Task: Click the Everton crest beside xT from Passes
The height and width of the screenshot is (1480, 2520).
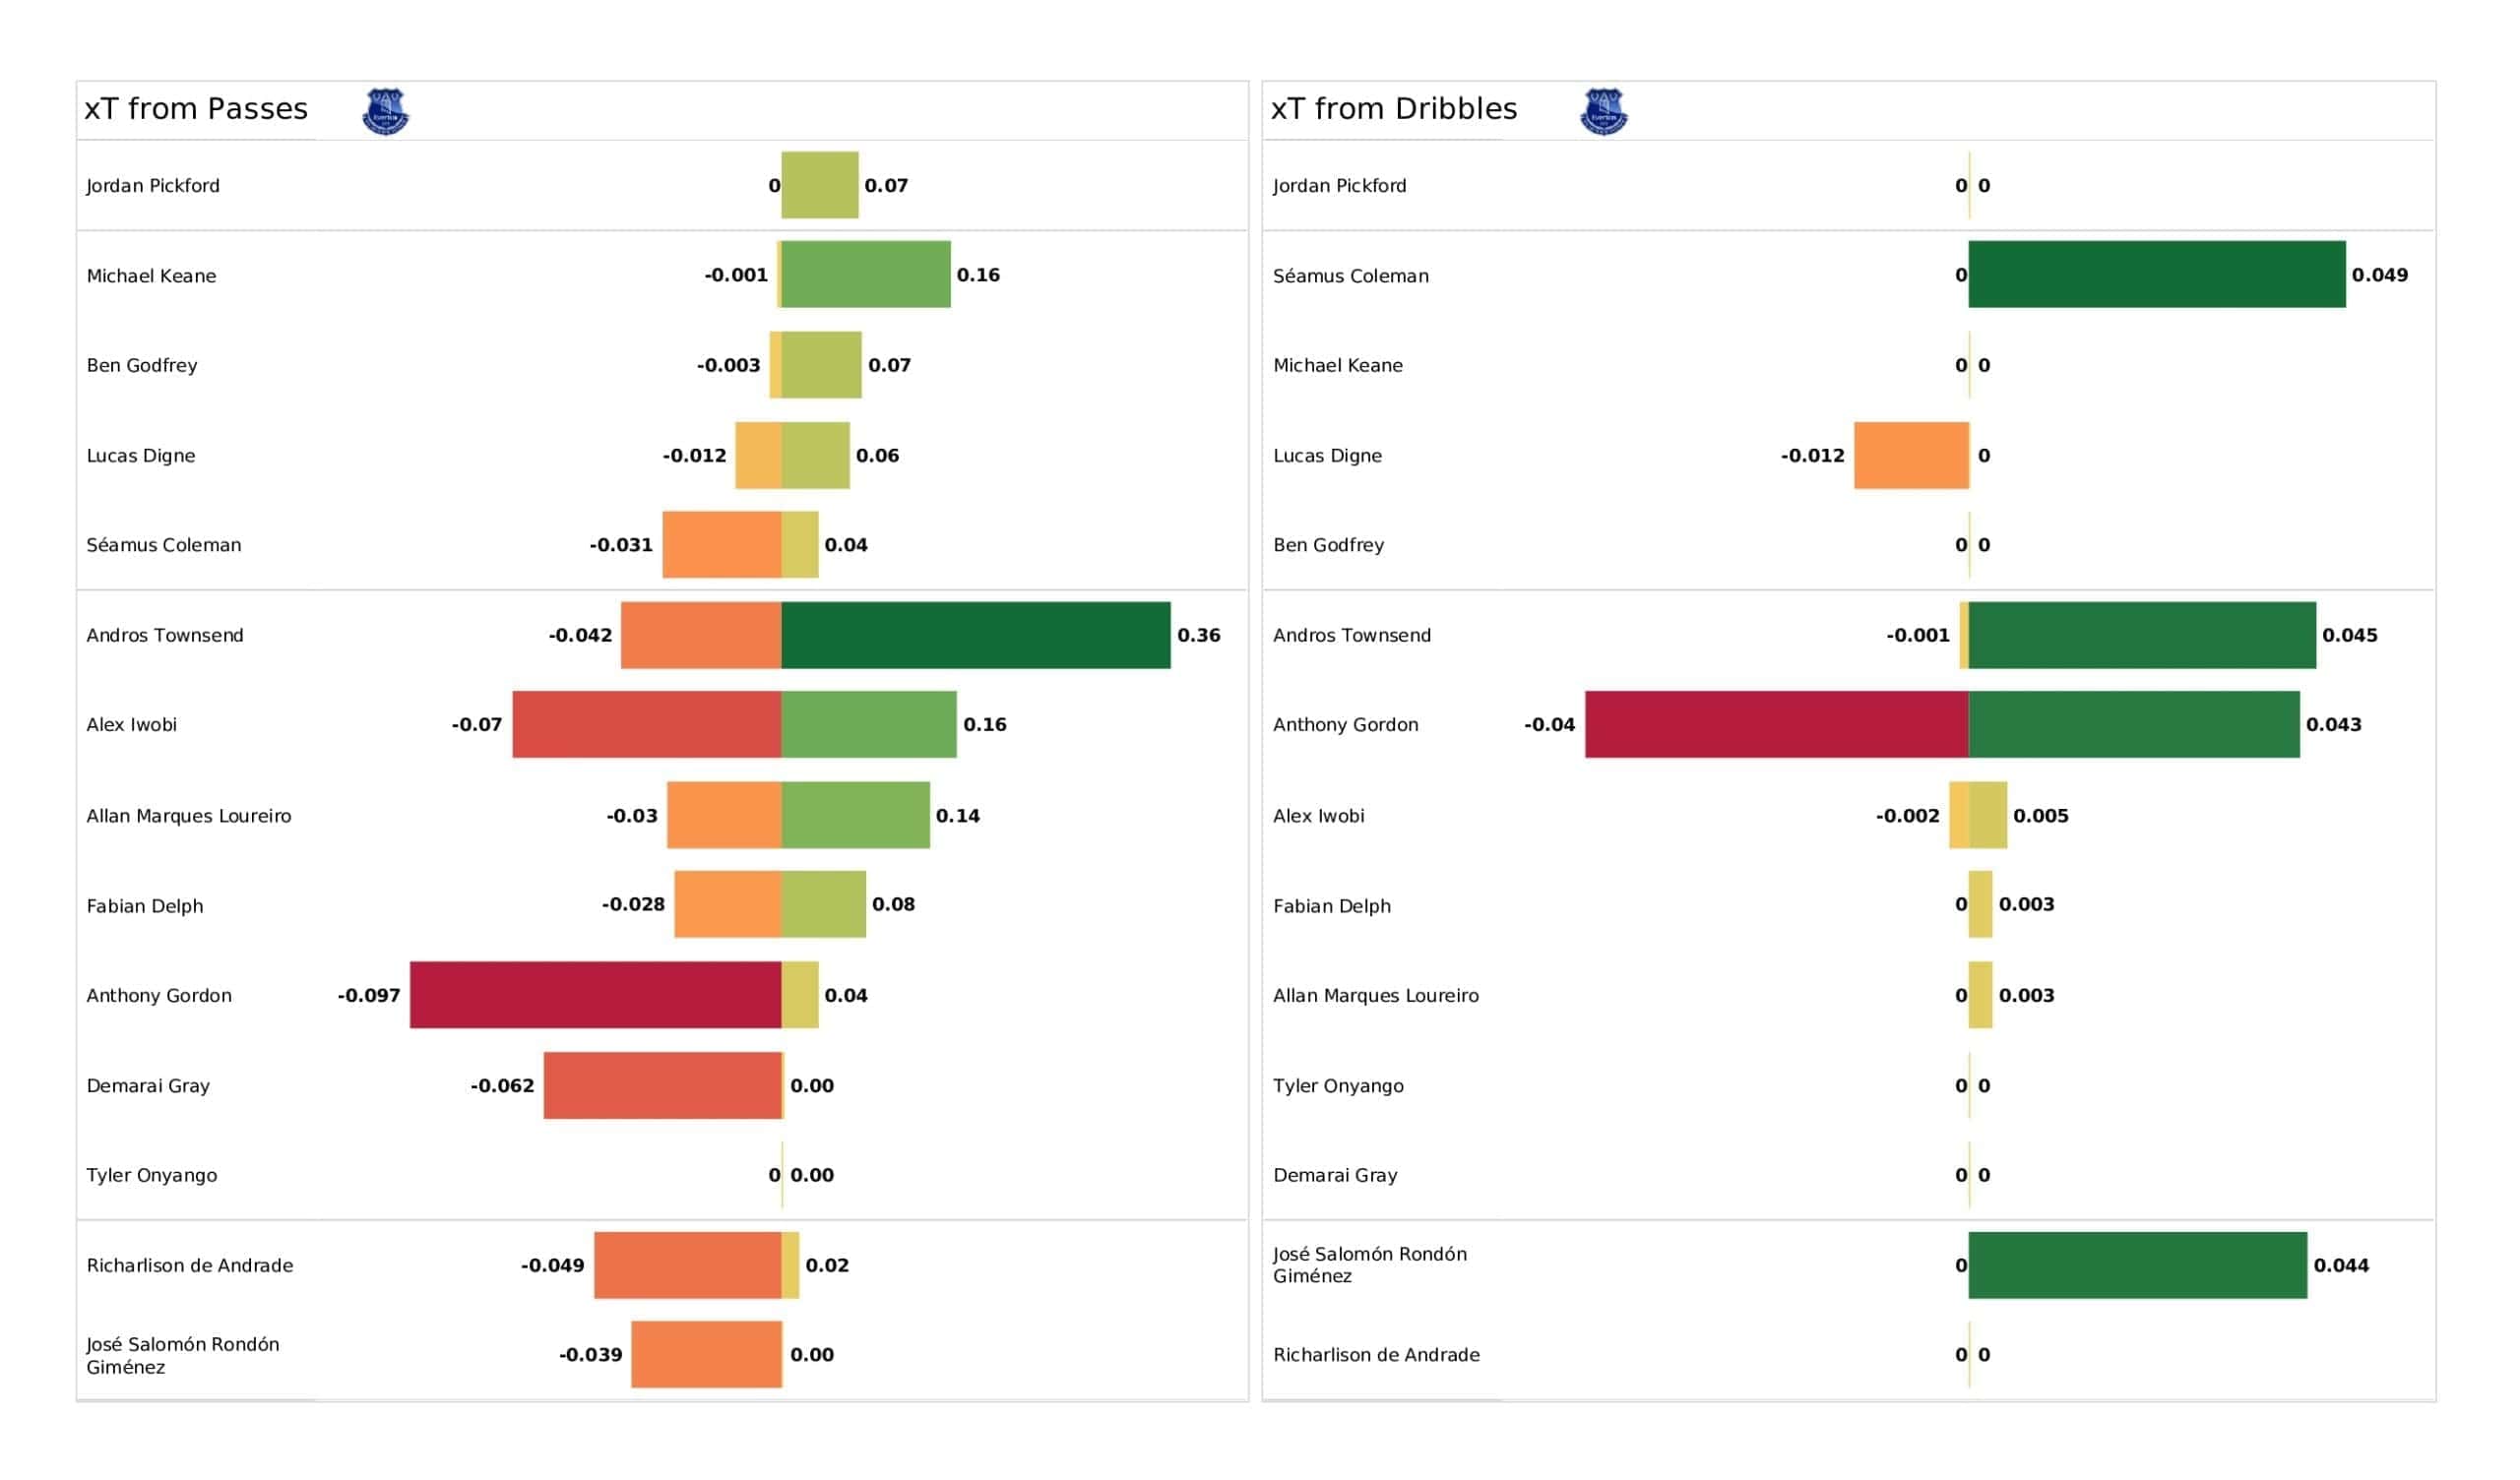Action: pos(385,111)
